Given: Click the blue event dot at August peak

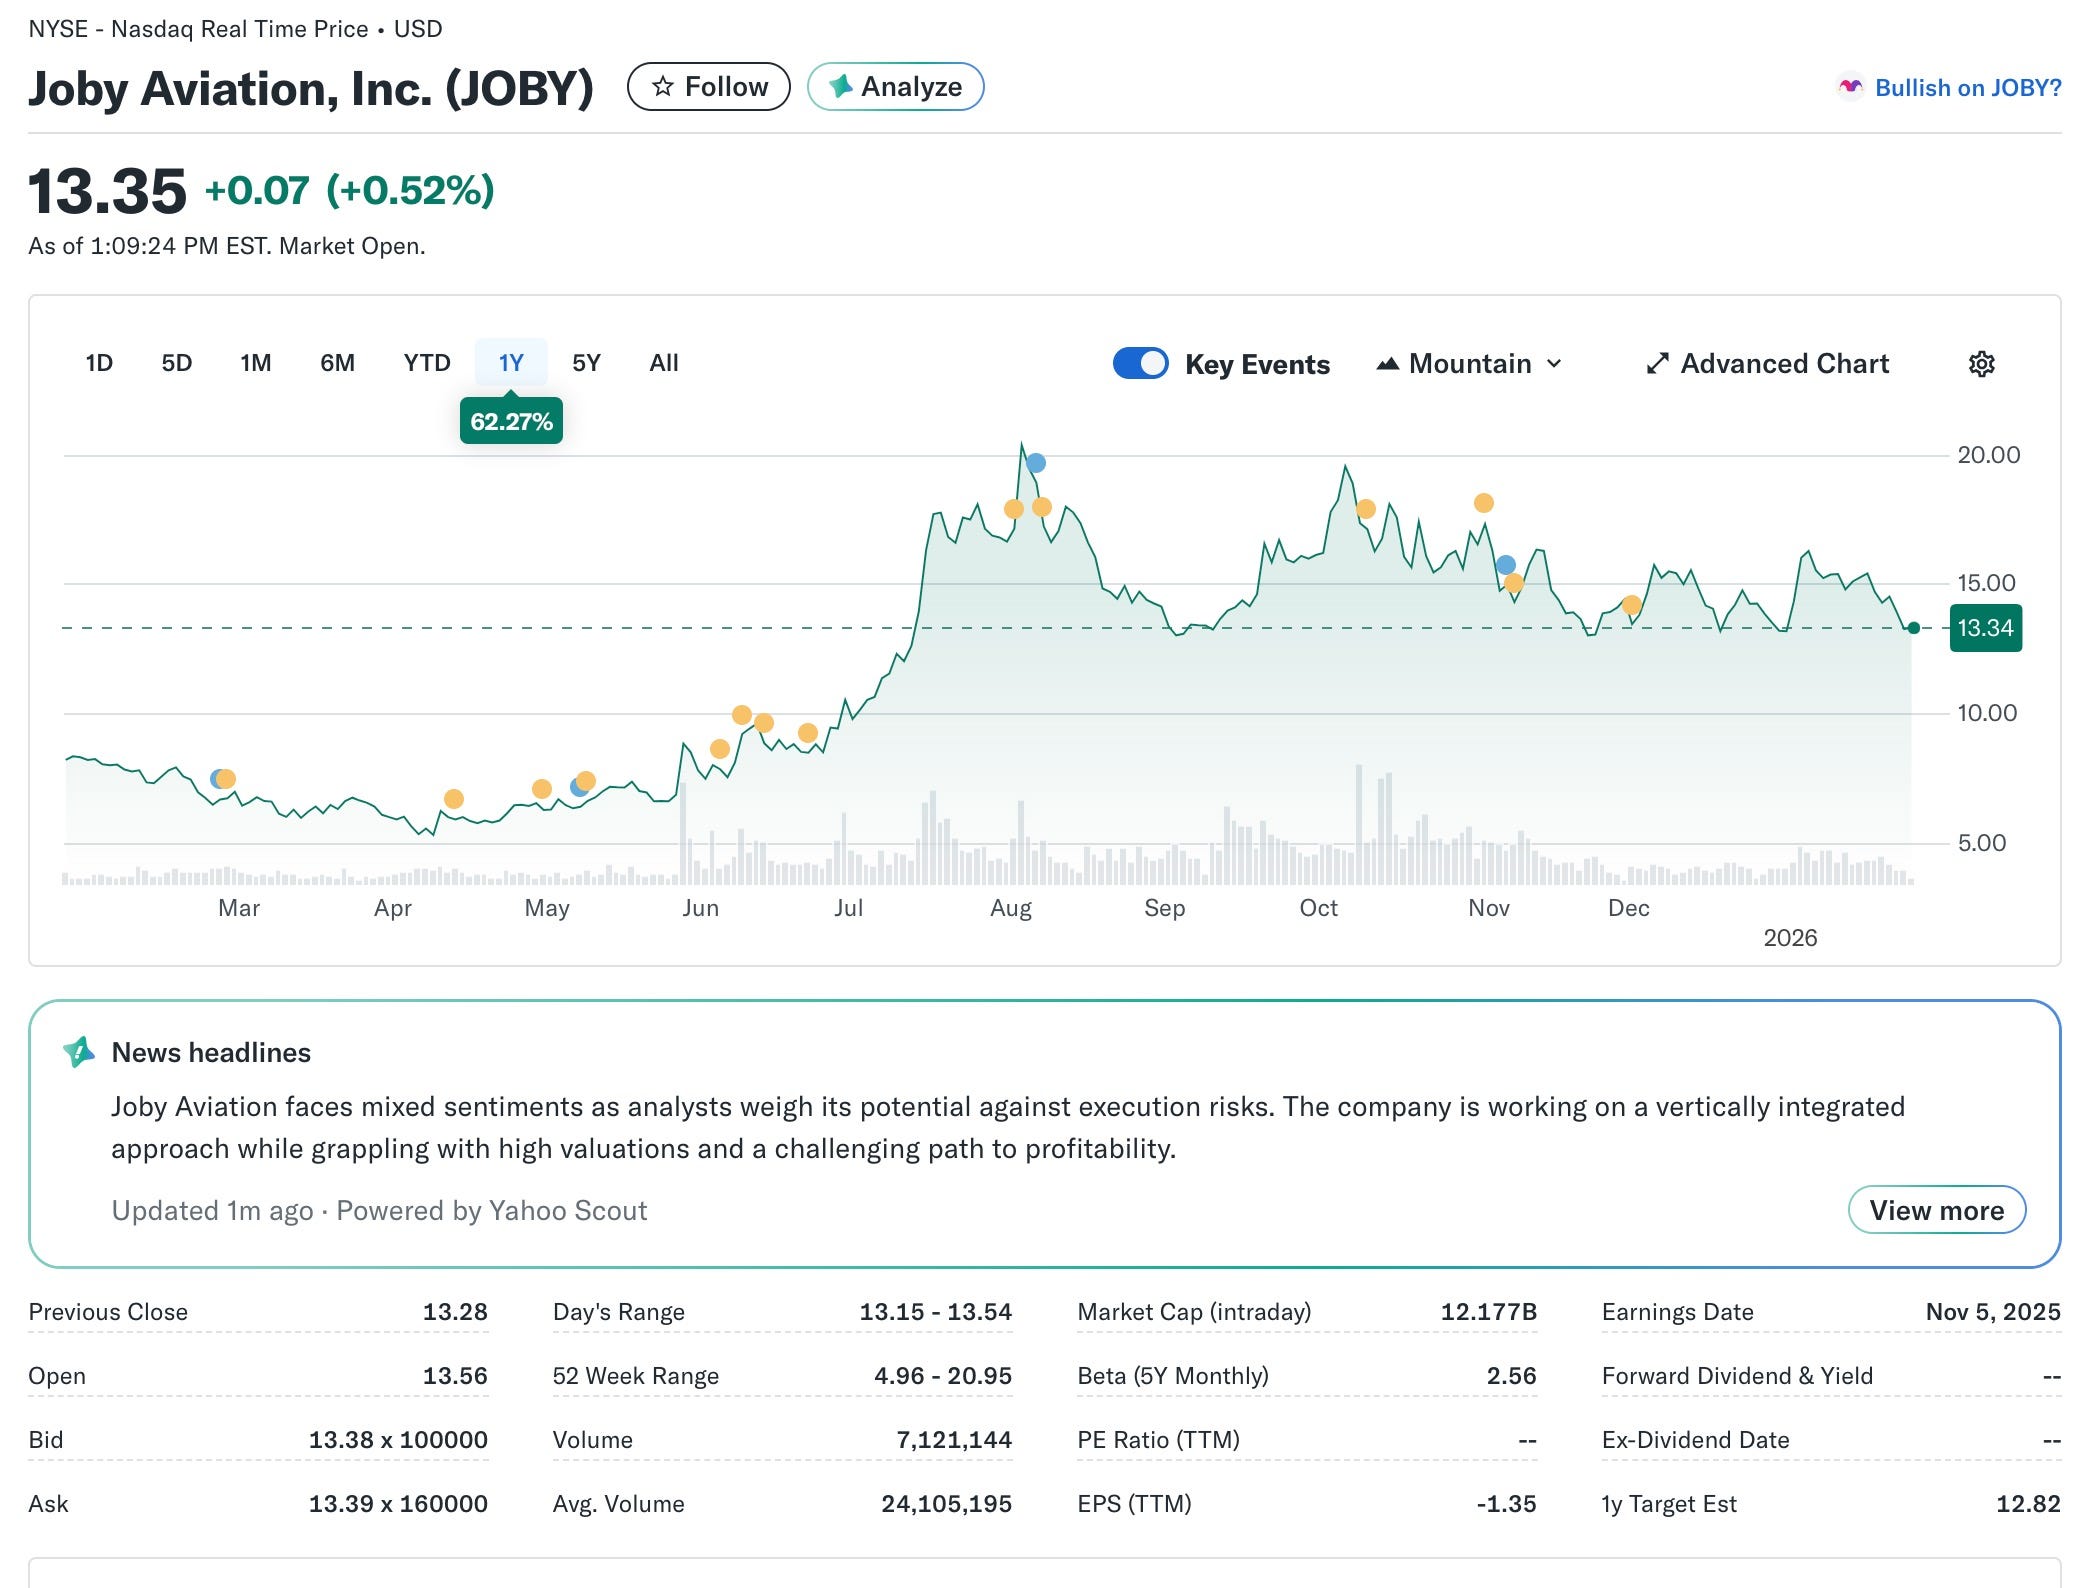Looking at the screenshot, I should point(1036,463).
